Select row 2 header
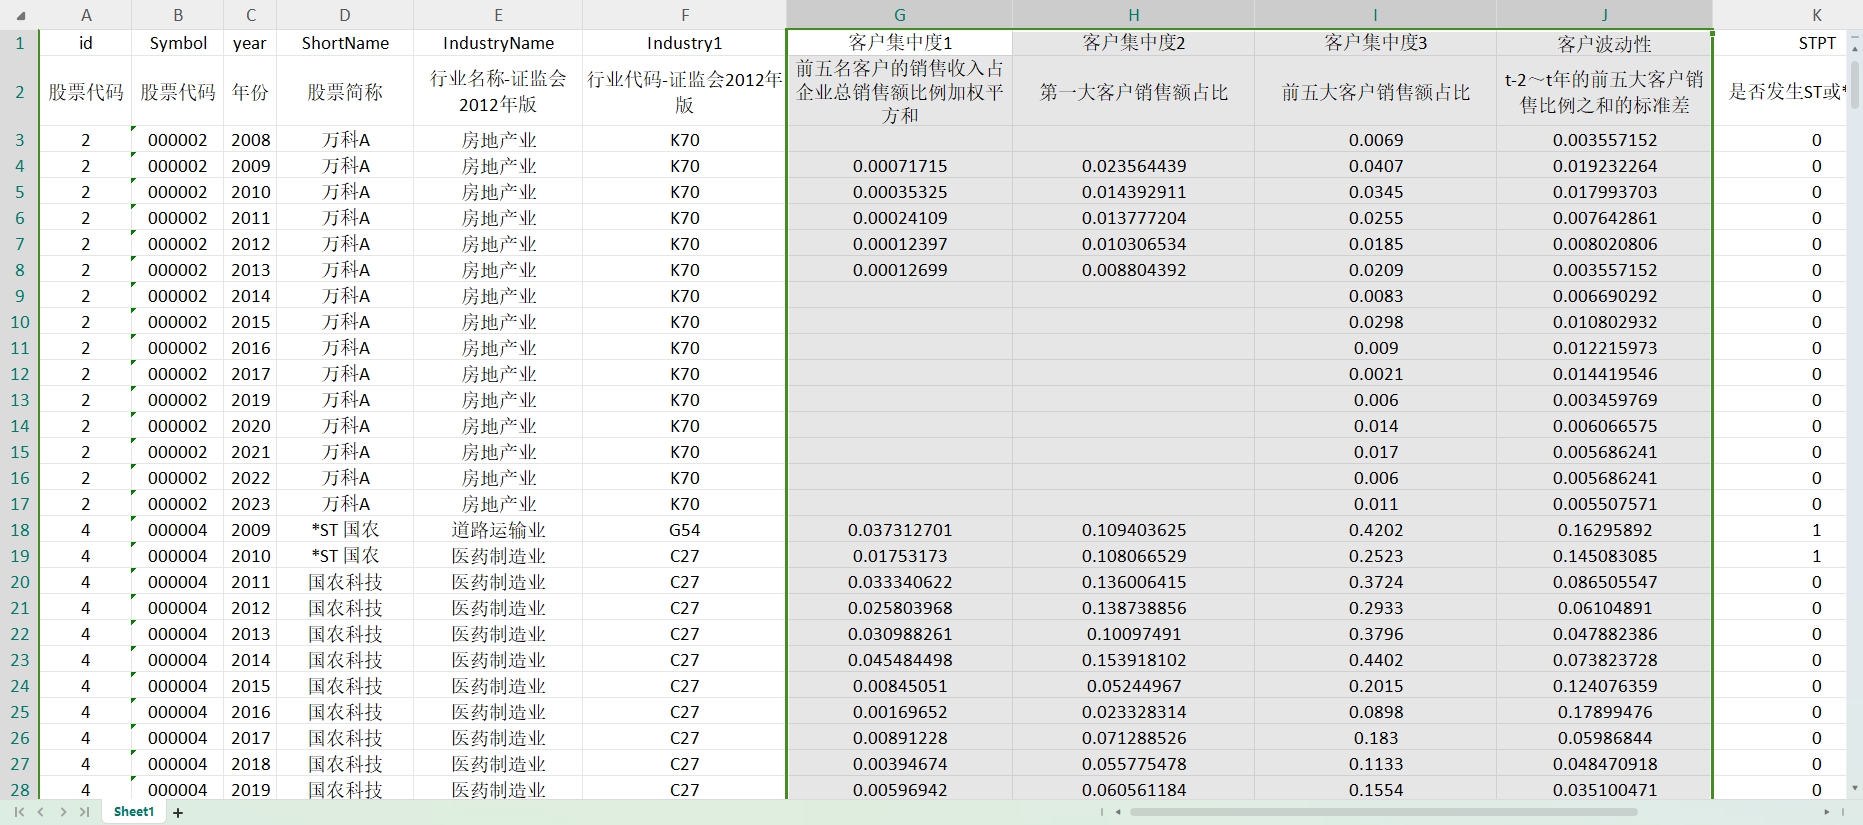This screenshot has height=825, width=1863. click(x=20, y=91)
